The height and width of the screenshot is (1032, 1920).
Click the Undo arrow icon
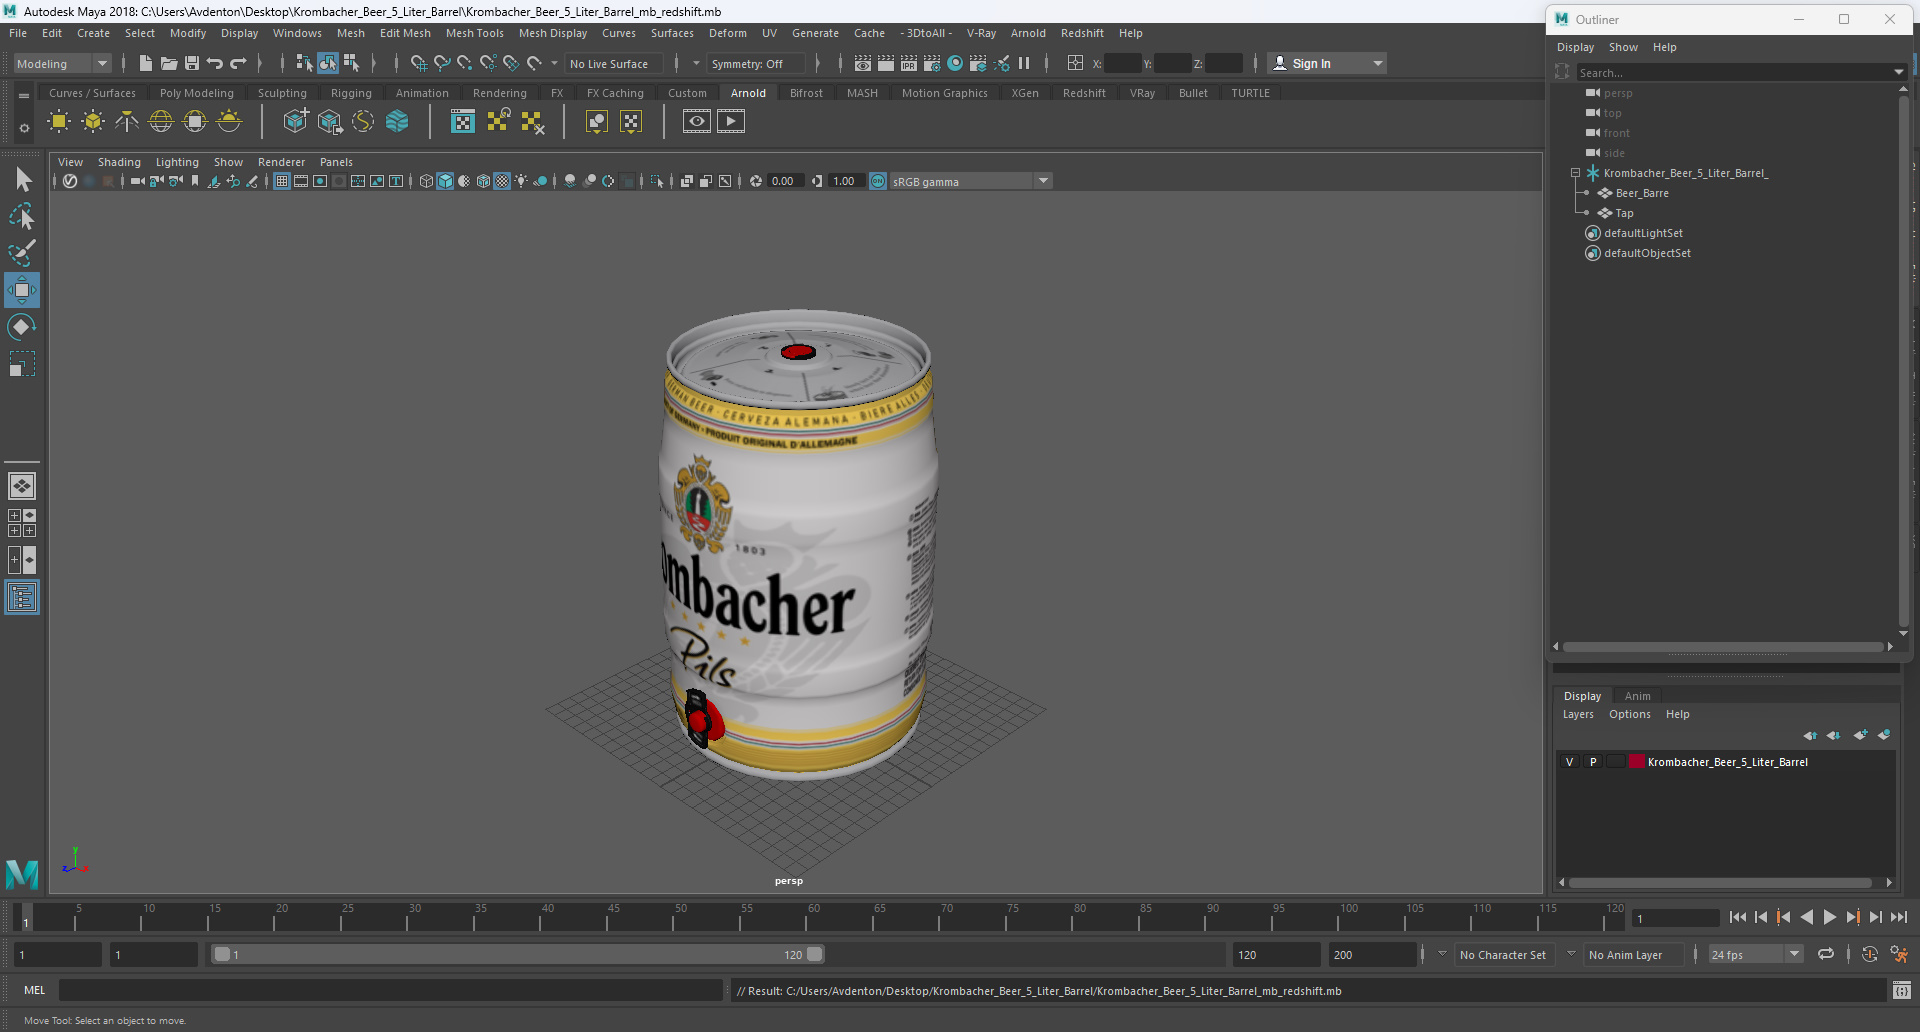tap(215, 63)
